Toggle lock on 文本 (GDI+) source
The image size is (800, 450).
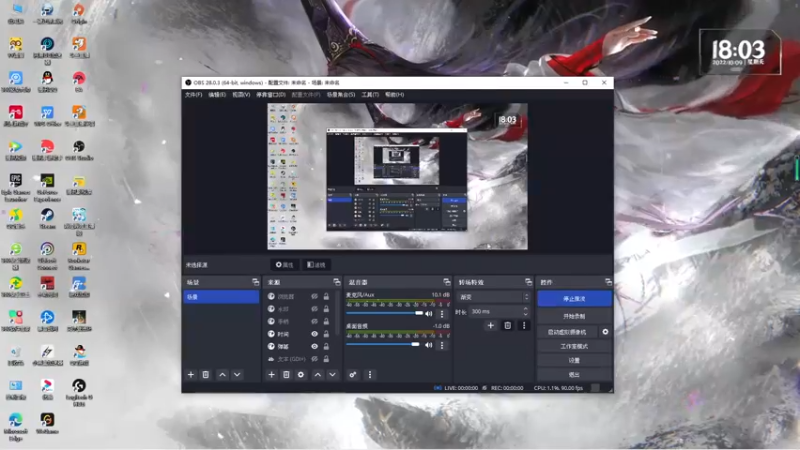326,359
